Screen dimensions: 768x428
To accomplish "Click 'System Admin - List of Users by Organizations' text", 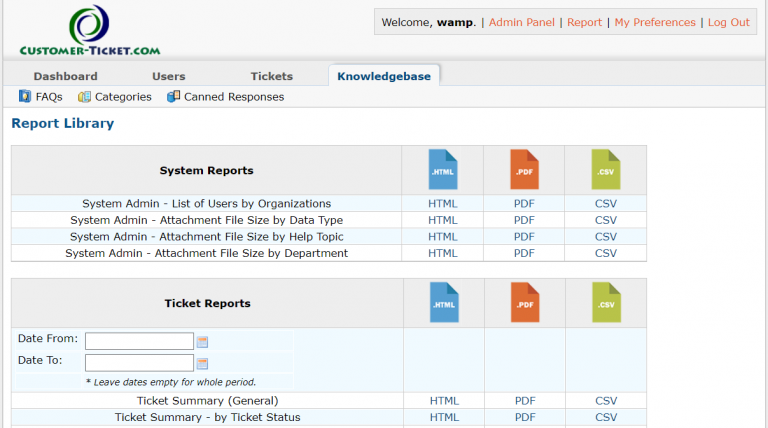I will pyautogui.click(x=207, y=204).
